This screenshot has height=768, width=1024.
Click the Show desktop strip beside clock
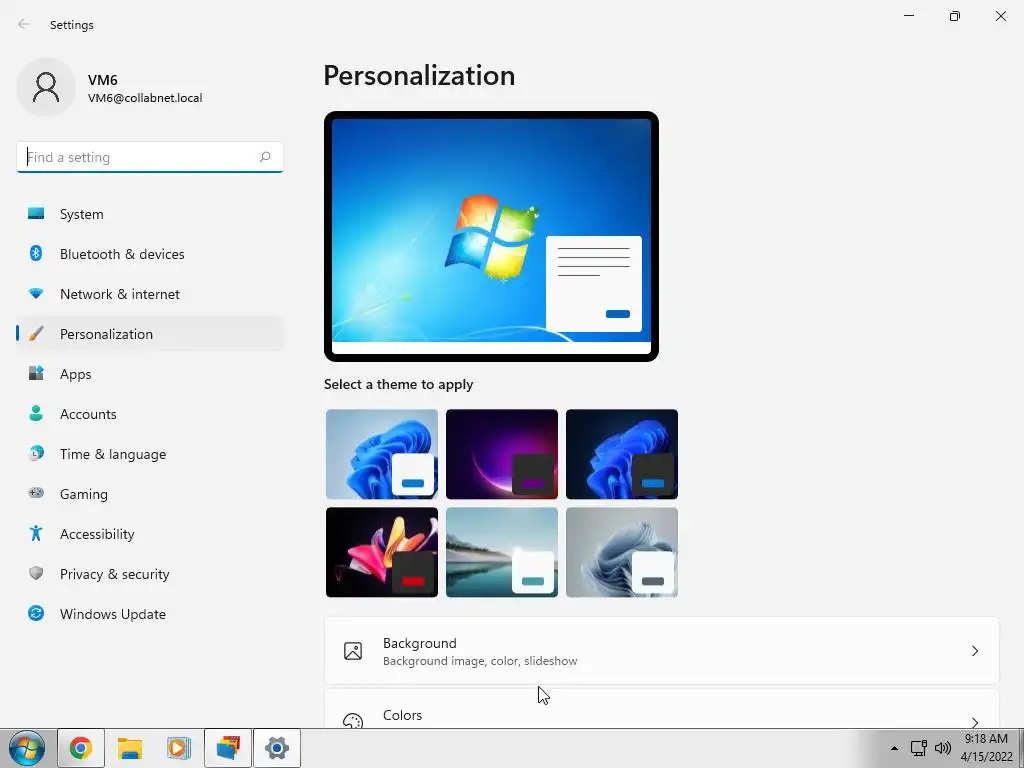point(1020,748)
